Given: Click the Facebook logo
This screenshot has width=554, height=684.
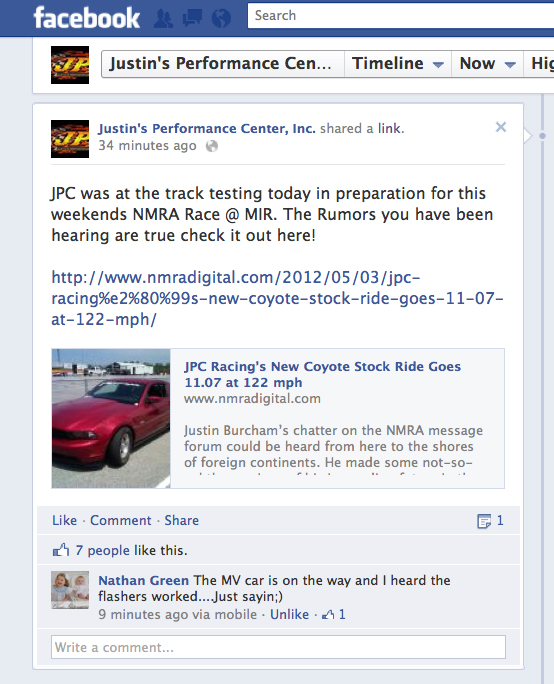Looking at the screenshot, I should [87, 18].
